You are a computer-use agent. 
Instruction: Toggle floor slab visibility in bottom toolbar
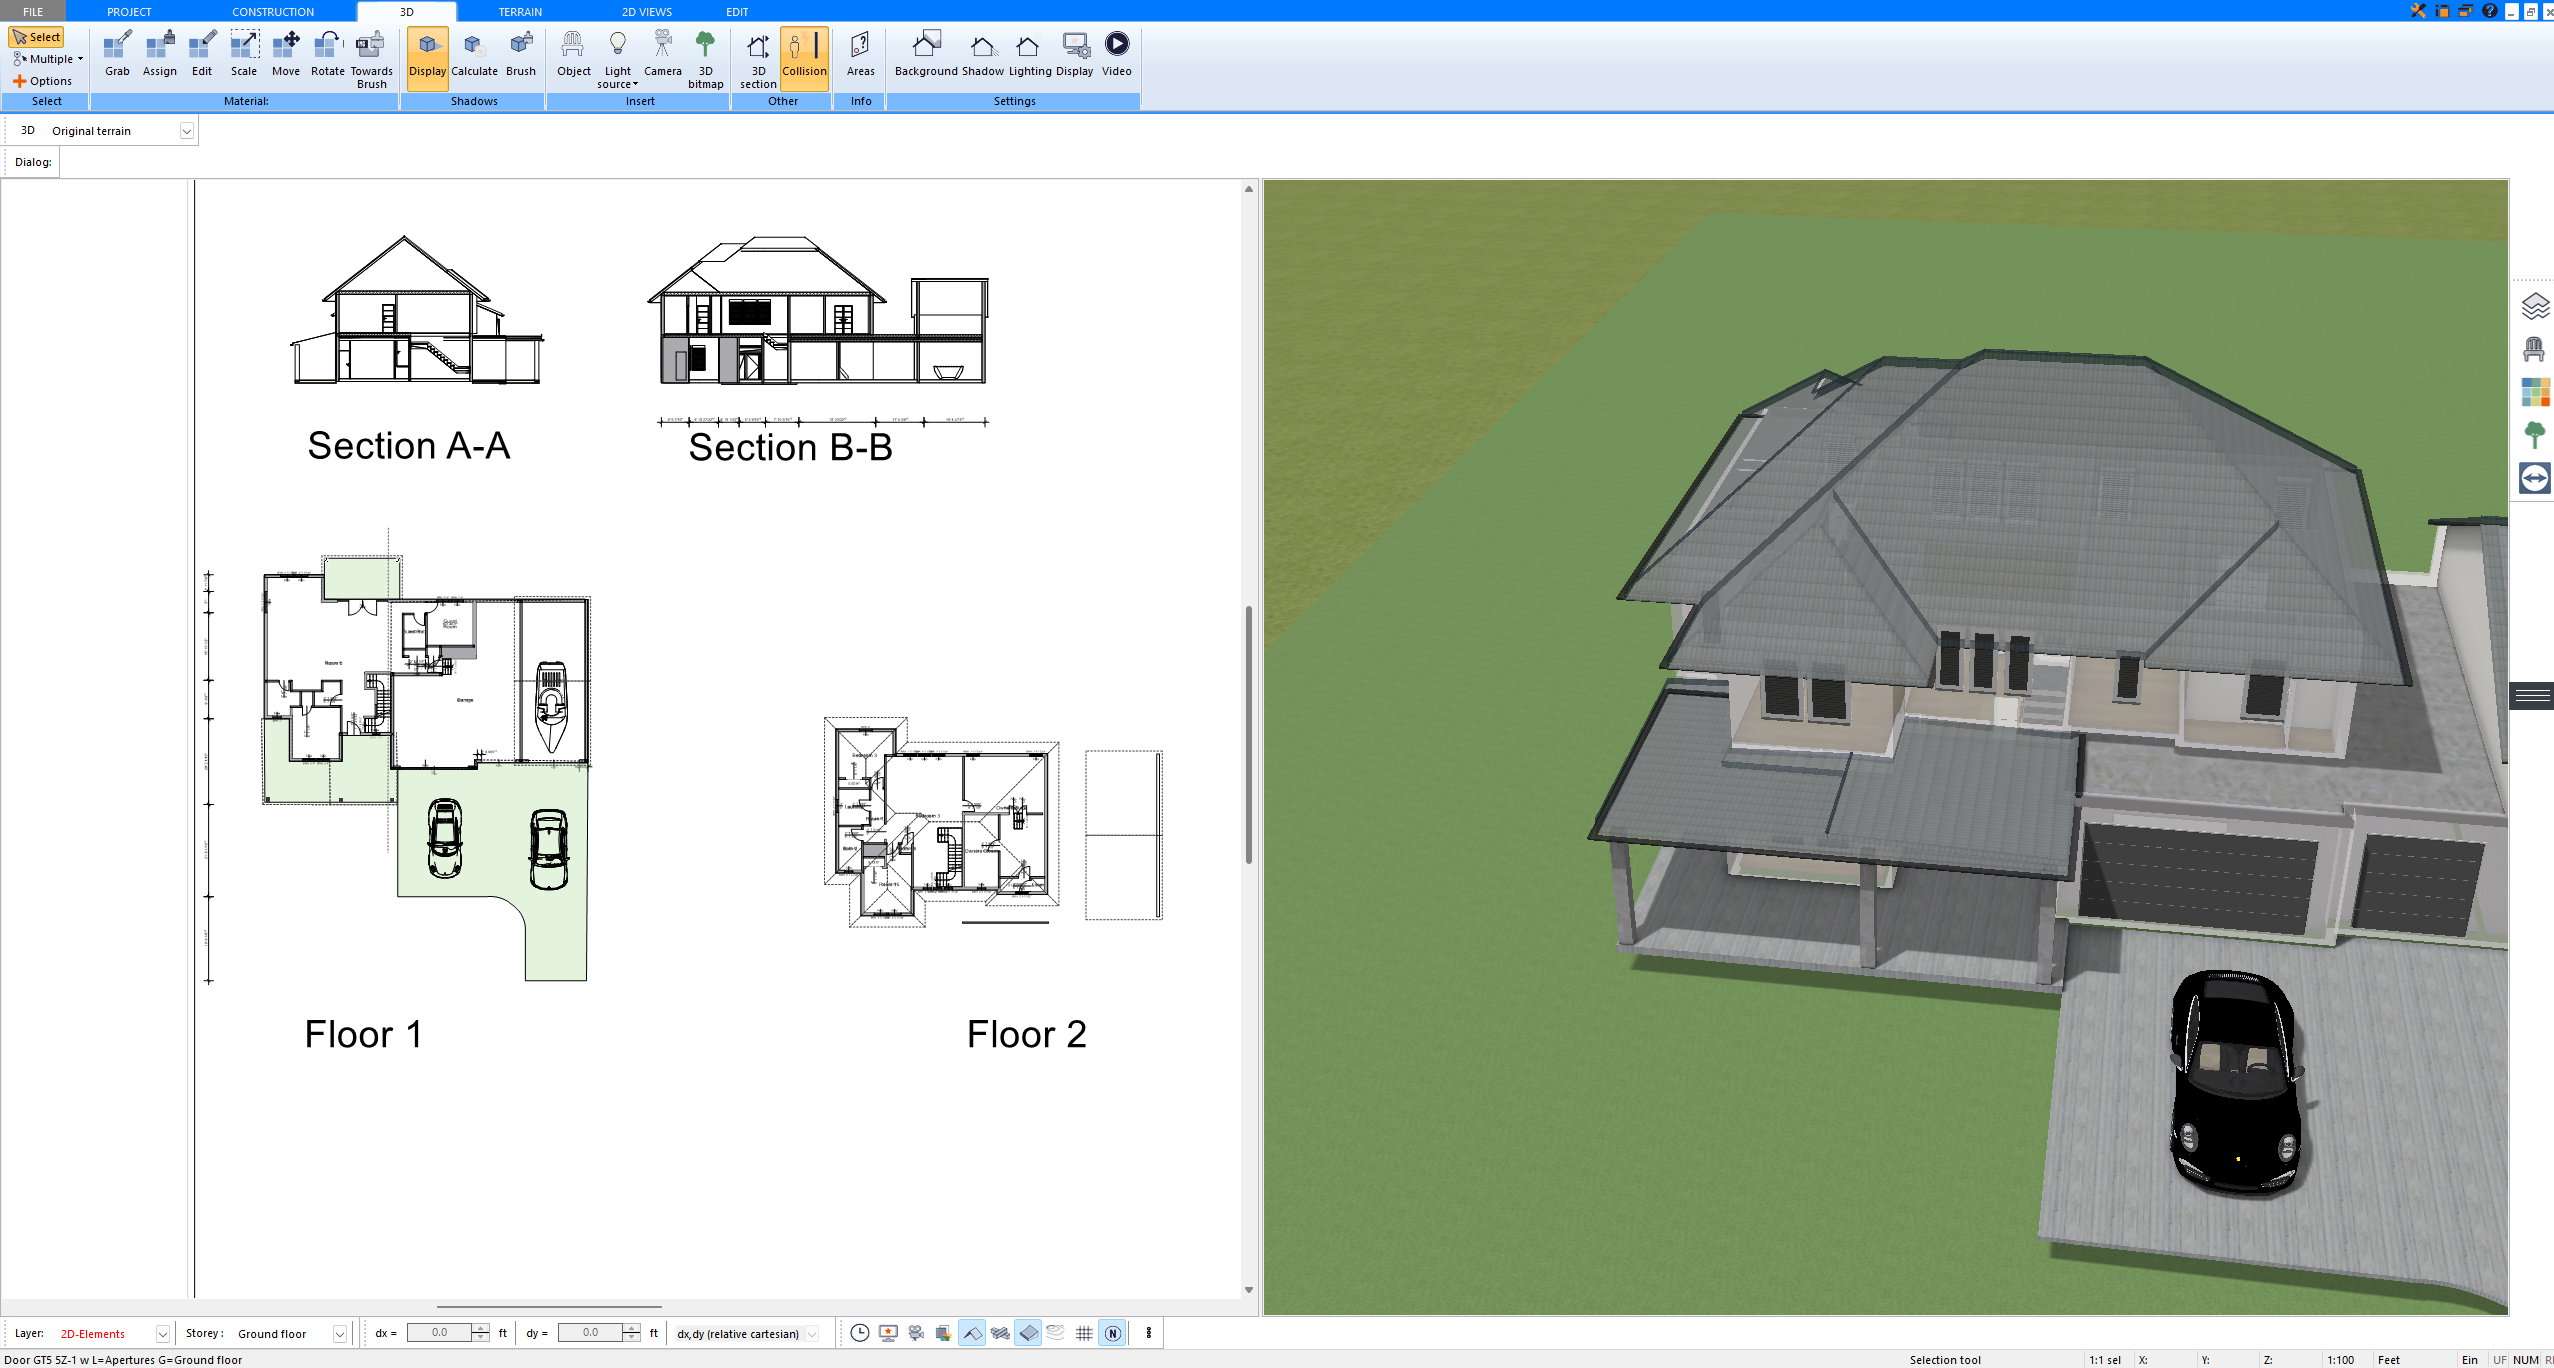pos(1028,1333)
